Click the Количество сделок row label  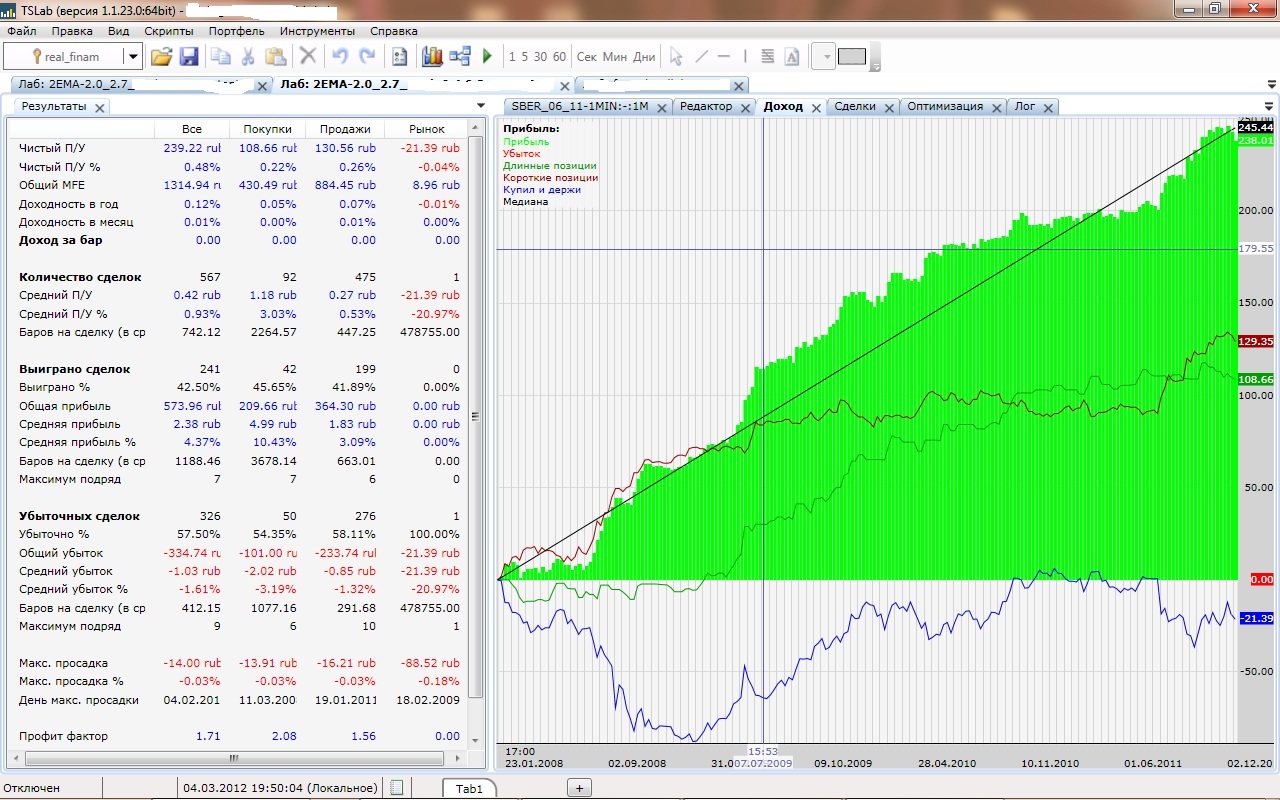point(80,277)
